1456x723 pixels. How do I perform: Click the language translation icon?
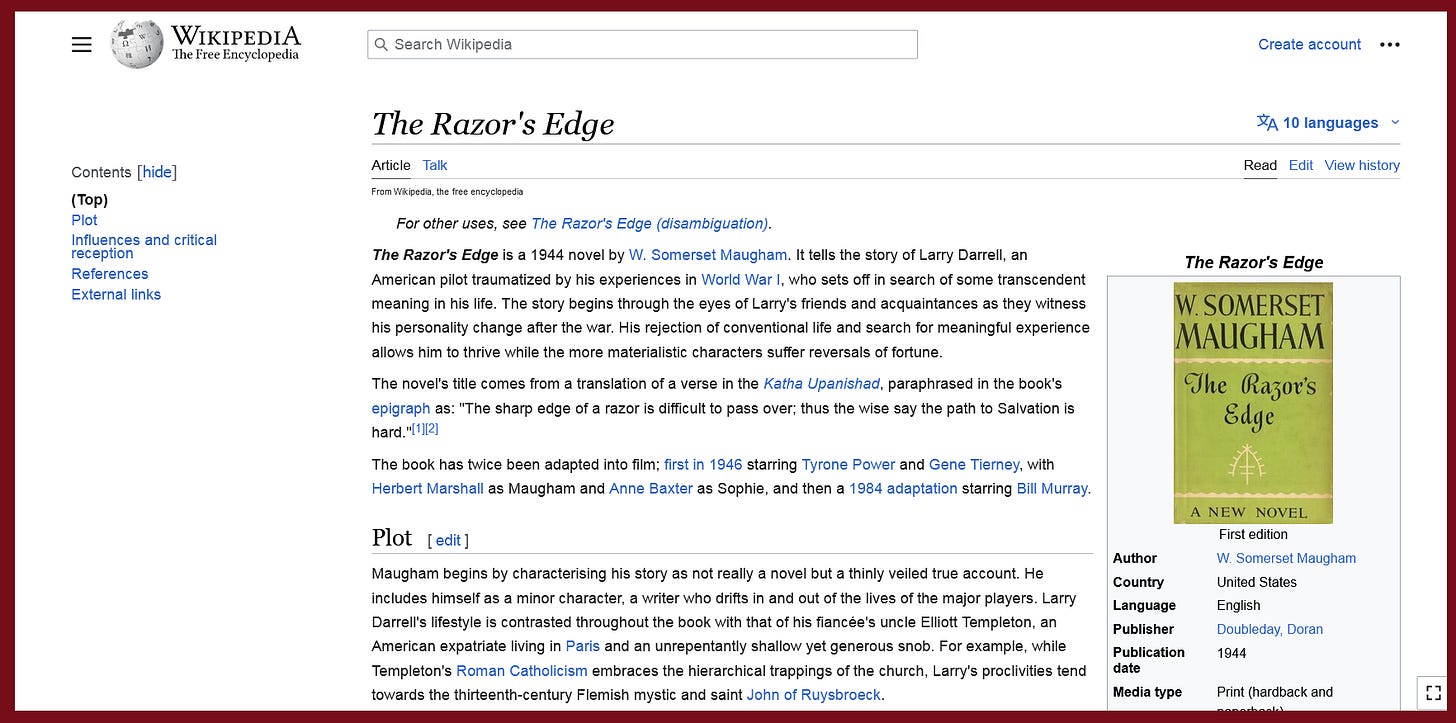coord(1267,122)
